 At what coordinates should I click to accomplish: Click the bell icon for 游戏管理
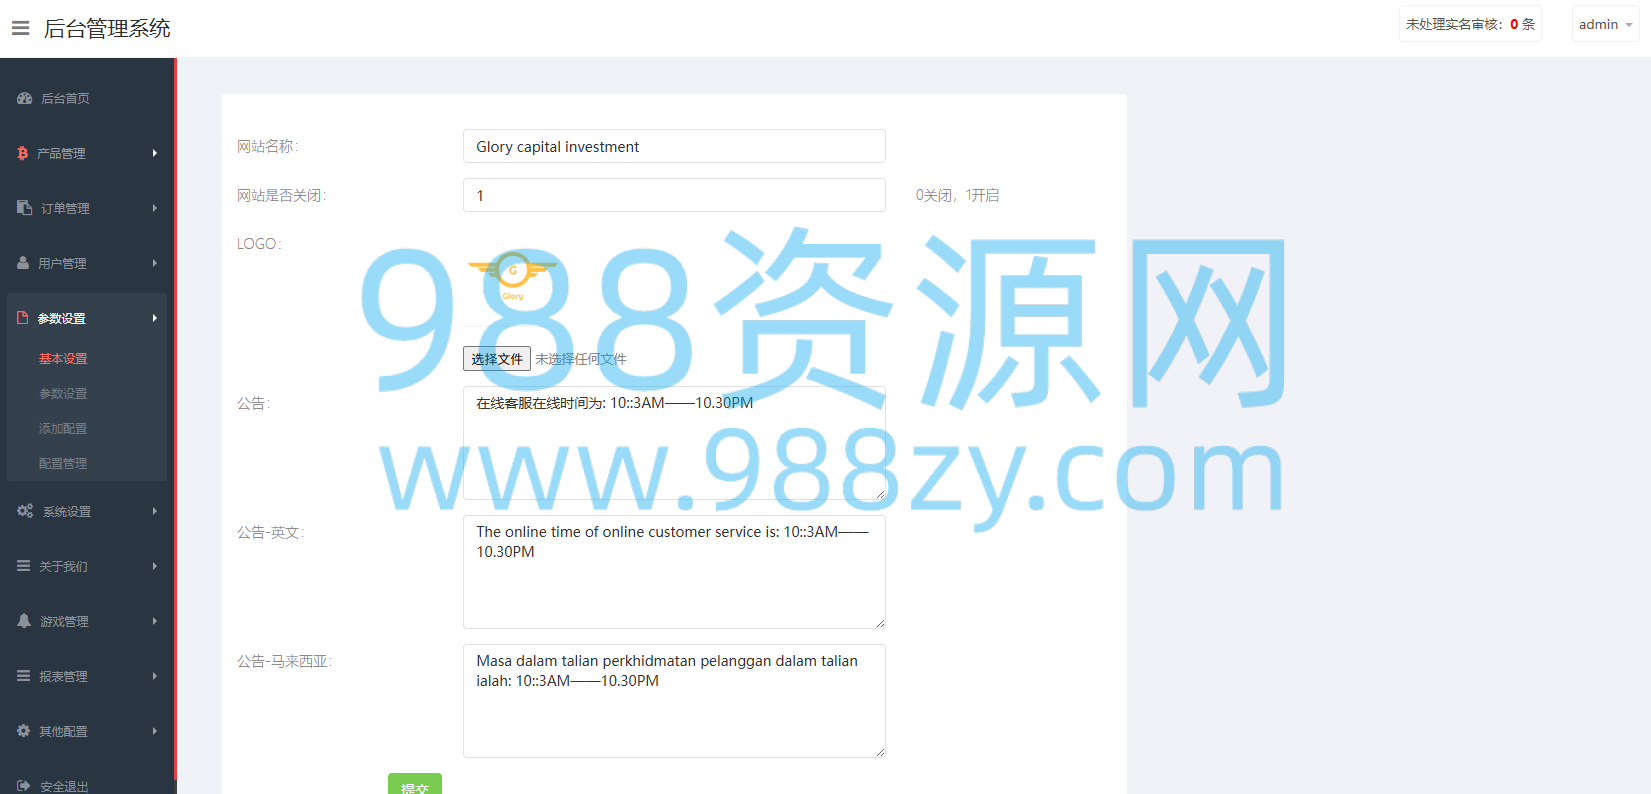[x=24, y=621]
